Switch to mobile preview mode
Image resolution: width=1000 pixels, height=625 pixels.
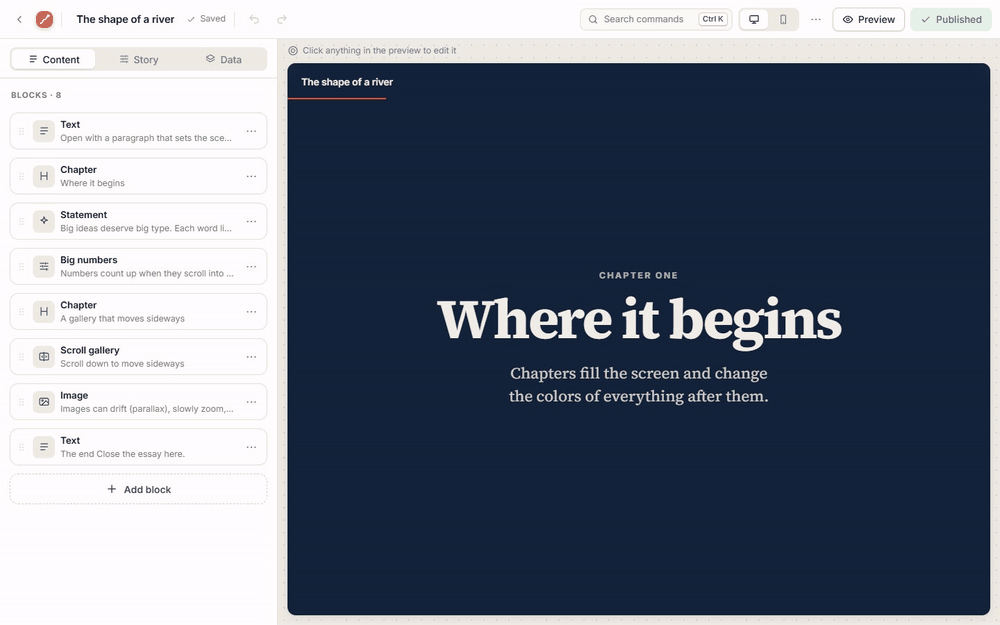(x=783, y=19)
